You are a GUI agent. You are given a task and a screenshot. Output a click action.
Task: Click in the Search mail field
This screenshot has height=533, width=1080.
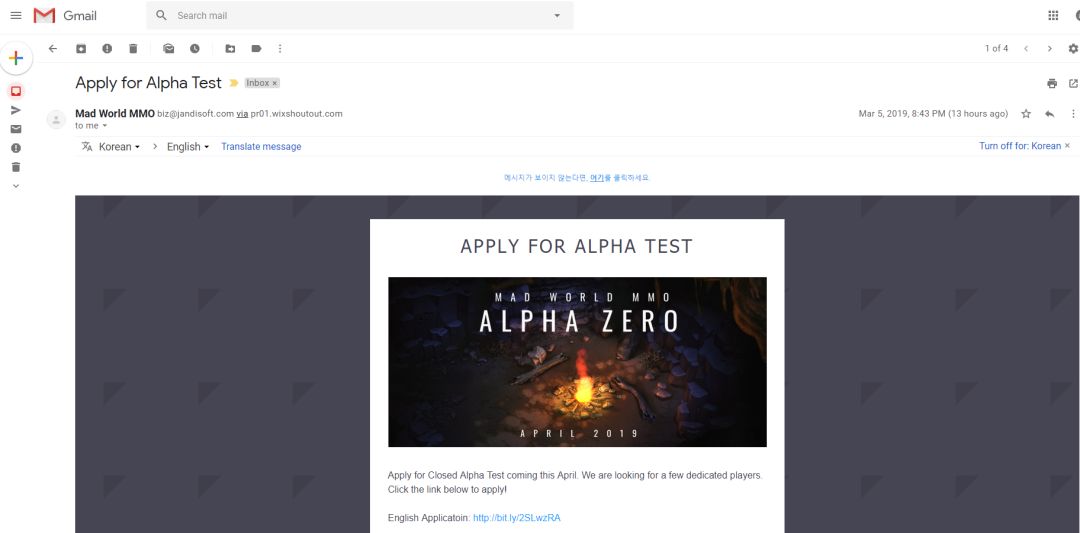[x=360, y=15]
